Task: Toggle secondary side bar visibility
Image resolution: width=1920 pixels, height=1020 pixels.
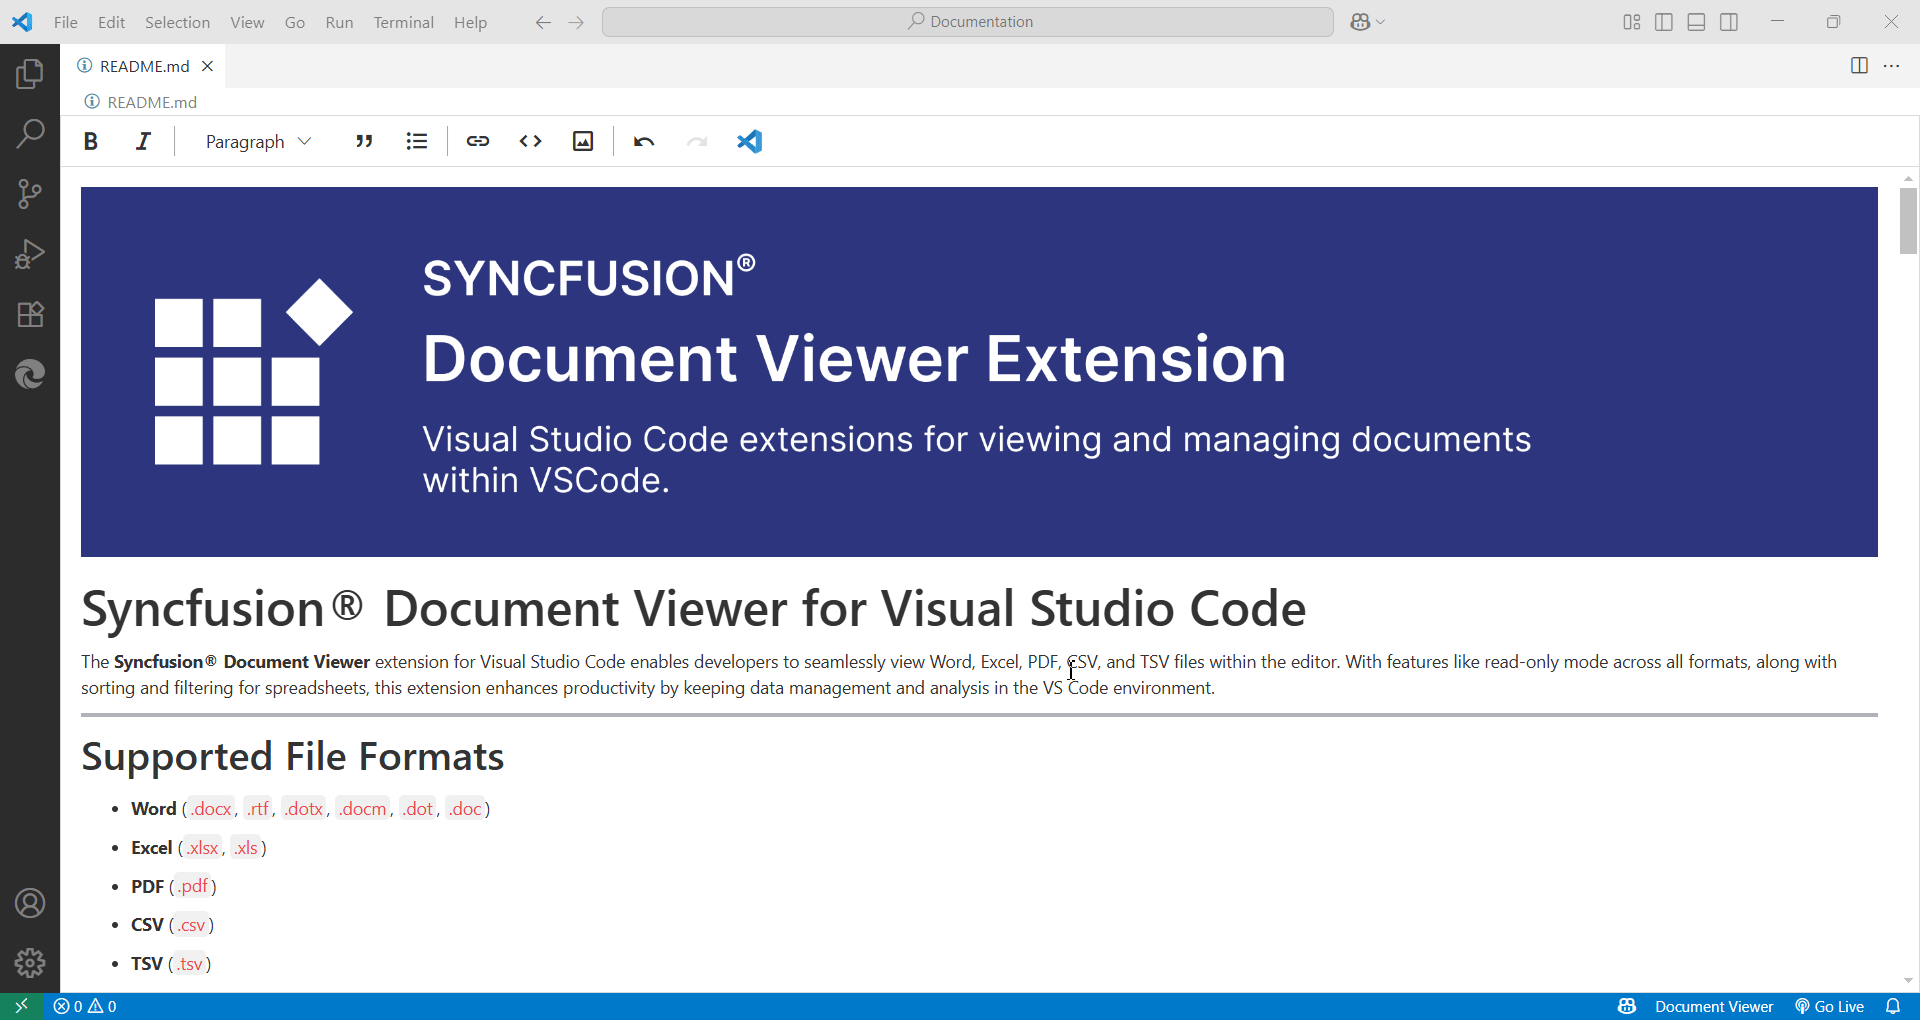Action: point(1729,22)
